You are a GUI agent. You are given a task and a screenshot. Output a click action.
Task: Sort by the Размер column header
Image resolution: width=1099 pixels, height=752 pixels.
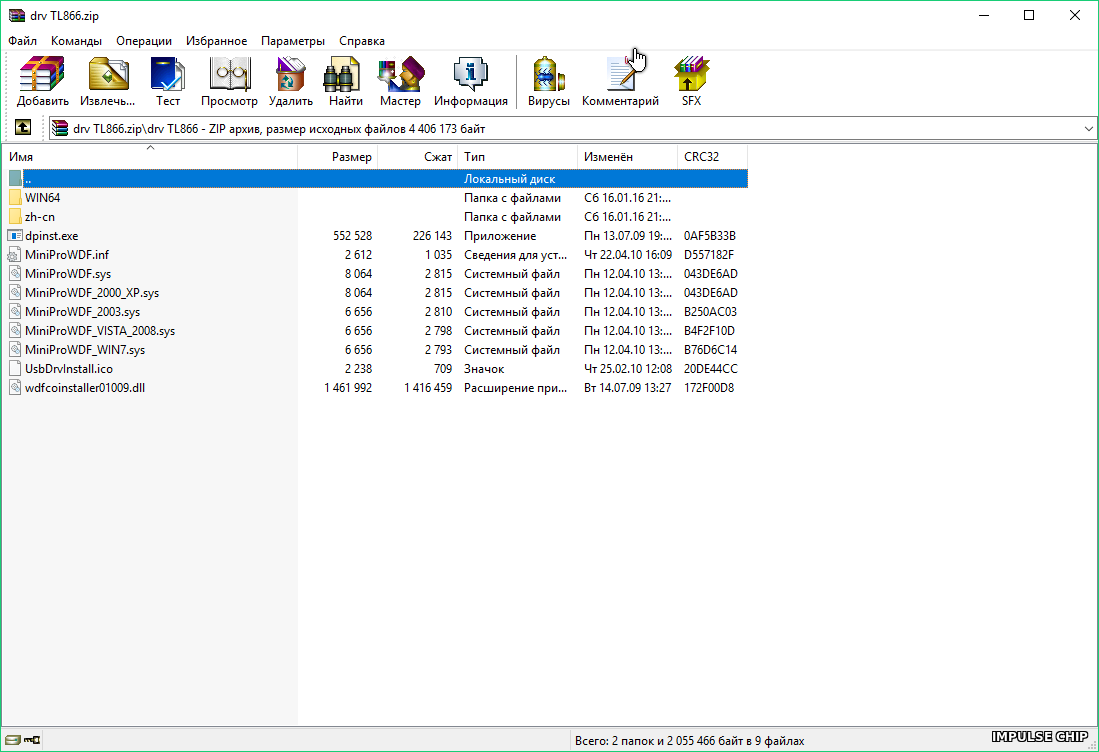tap(338, 156)
